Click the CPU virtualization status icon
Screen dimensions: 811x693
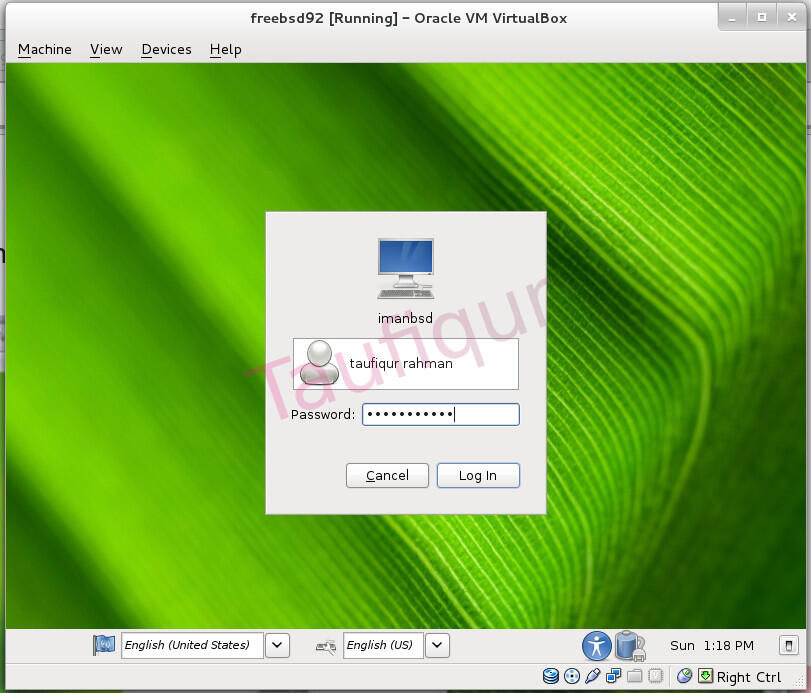pos(655,676)
